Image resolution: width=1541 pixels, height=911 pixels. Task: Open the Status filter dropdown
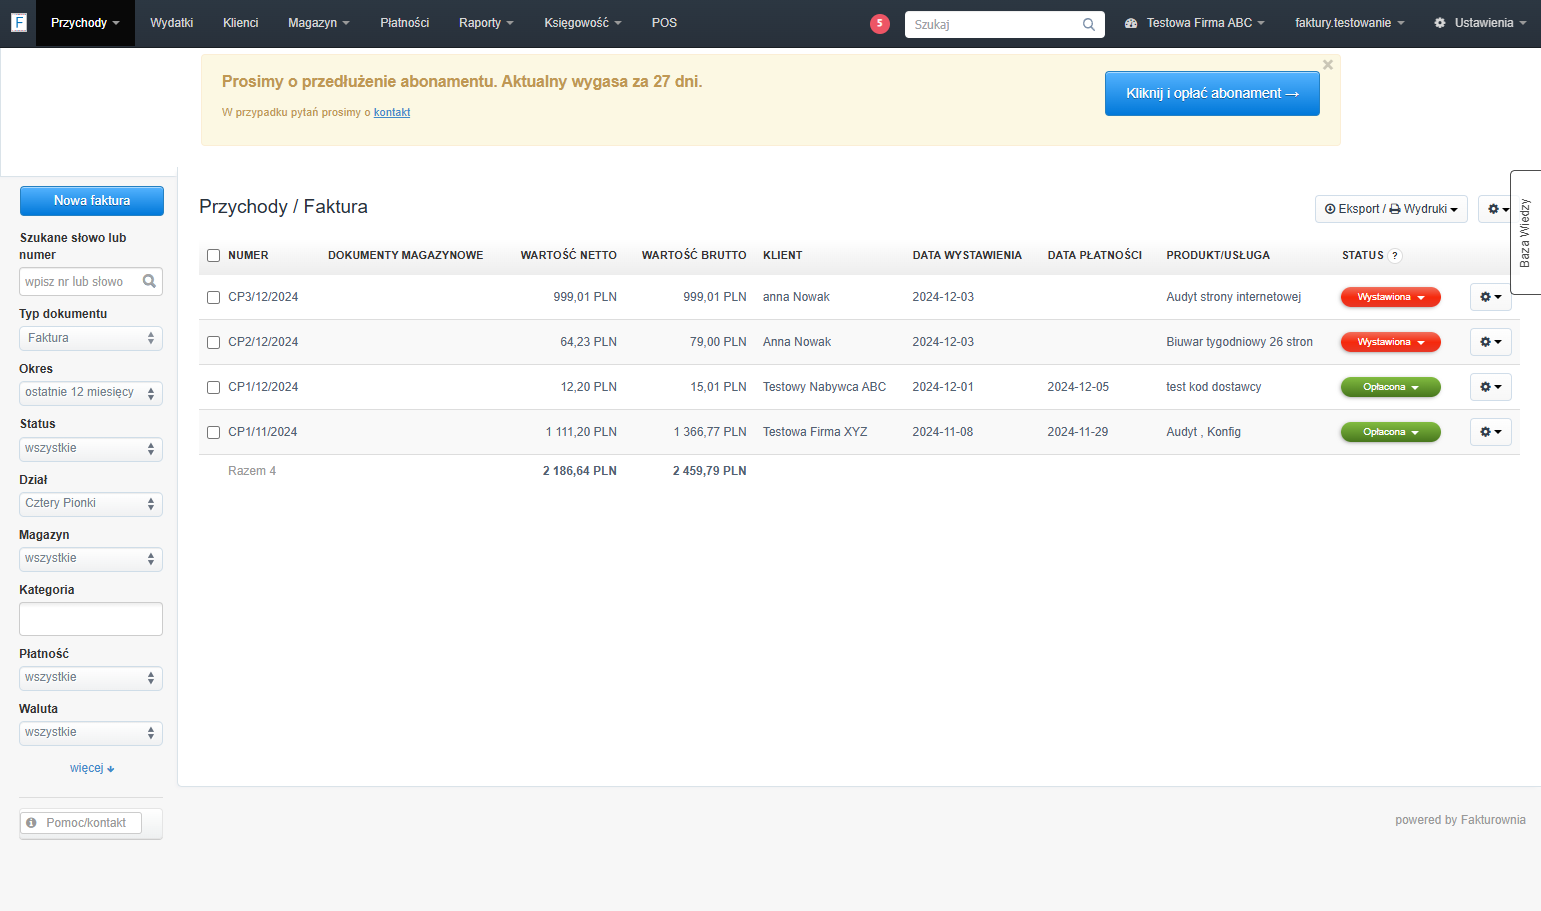pyautogui.click(x=91, y=449)
